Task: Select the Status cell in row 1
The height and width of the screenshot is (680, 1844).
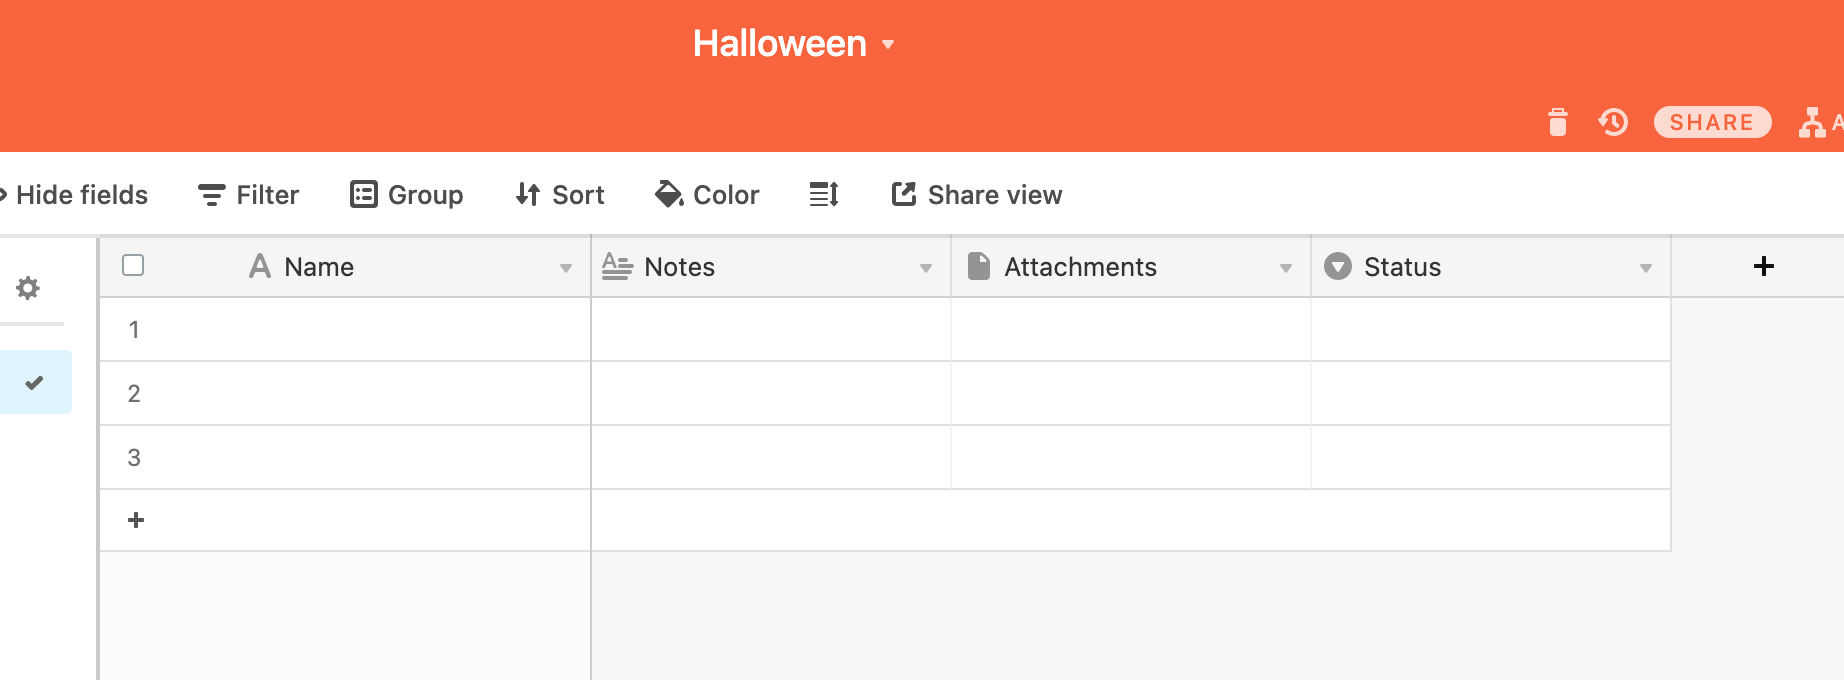Action: [1491, 329]
